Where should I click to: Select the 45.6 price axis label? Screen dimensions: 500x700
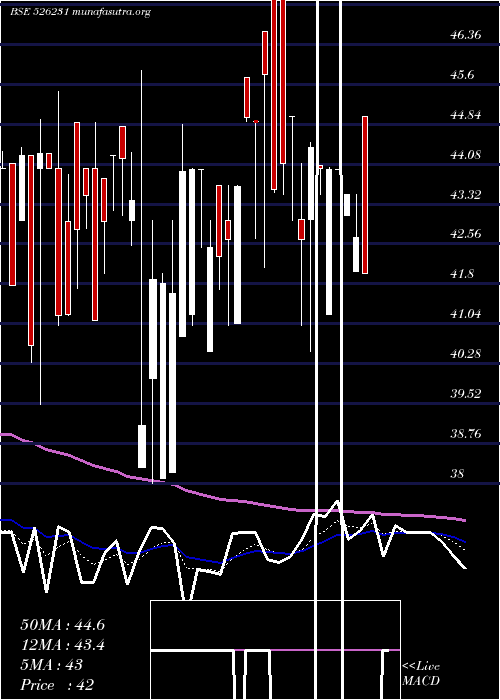click(x=462, y=75)
